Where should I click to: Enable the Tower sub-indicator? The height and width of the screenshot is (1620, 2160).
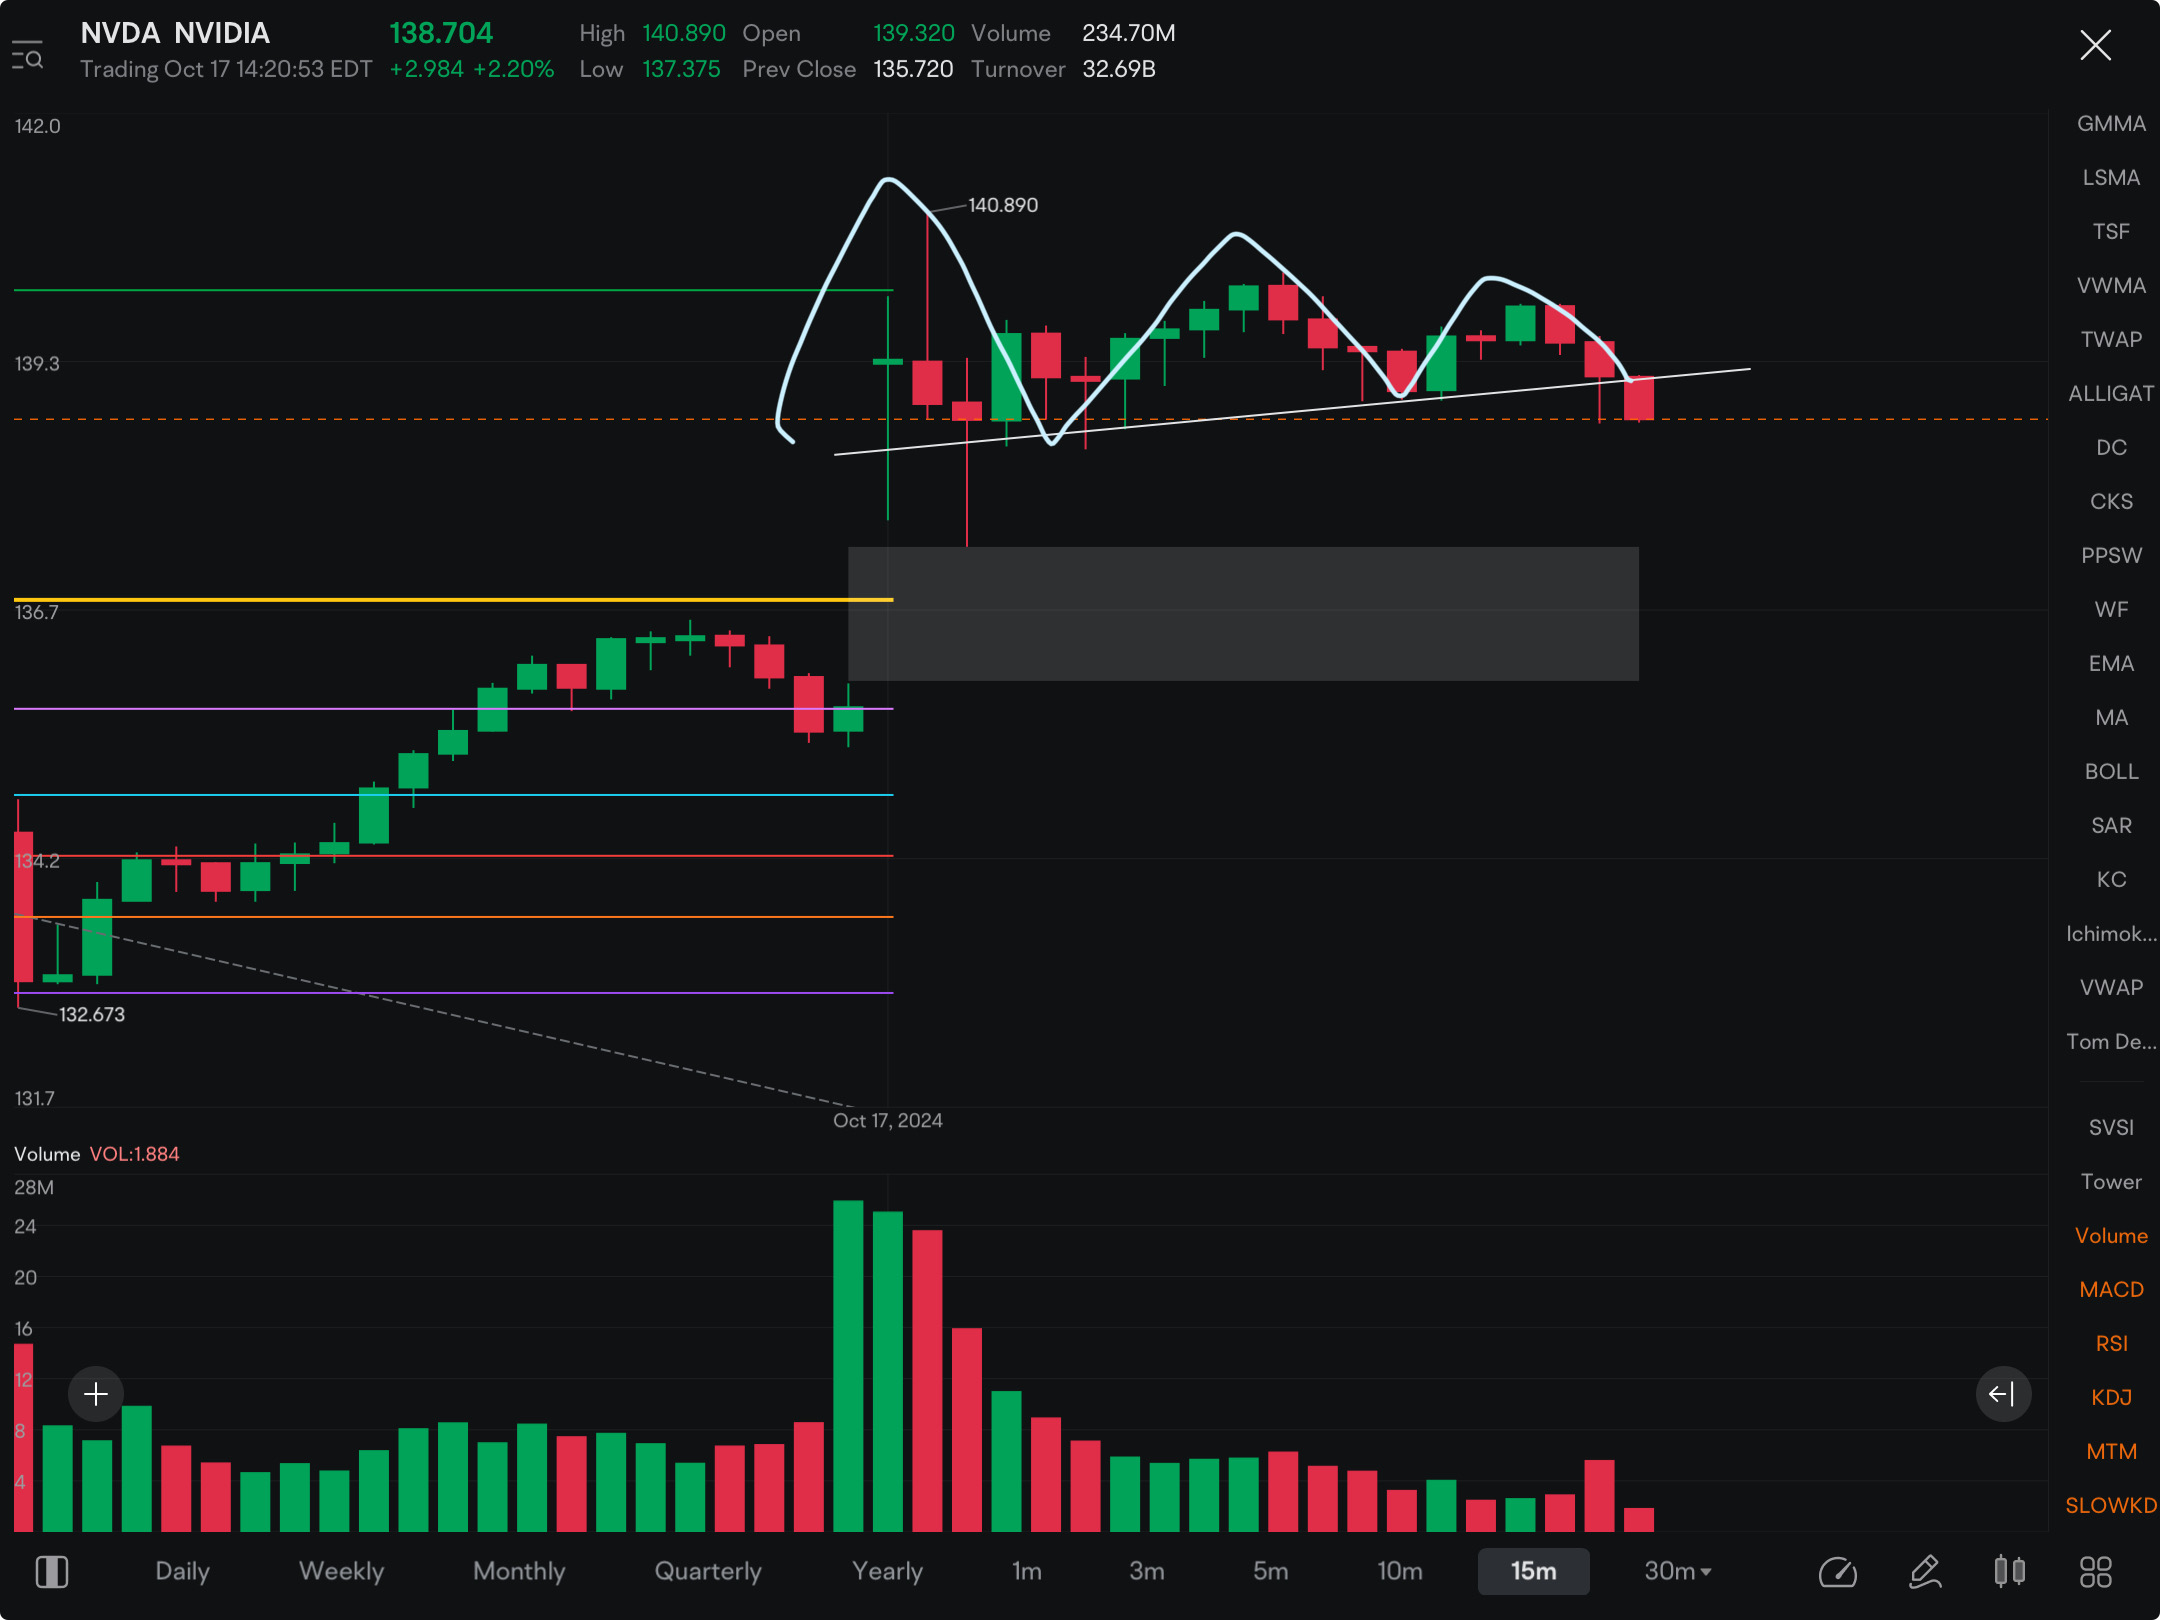[2111, 1182]
